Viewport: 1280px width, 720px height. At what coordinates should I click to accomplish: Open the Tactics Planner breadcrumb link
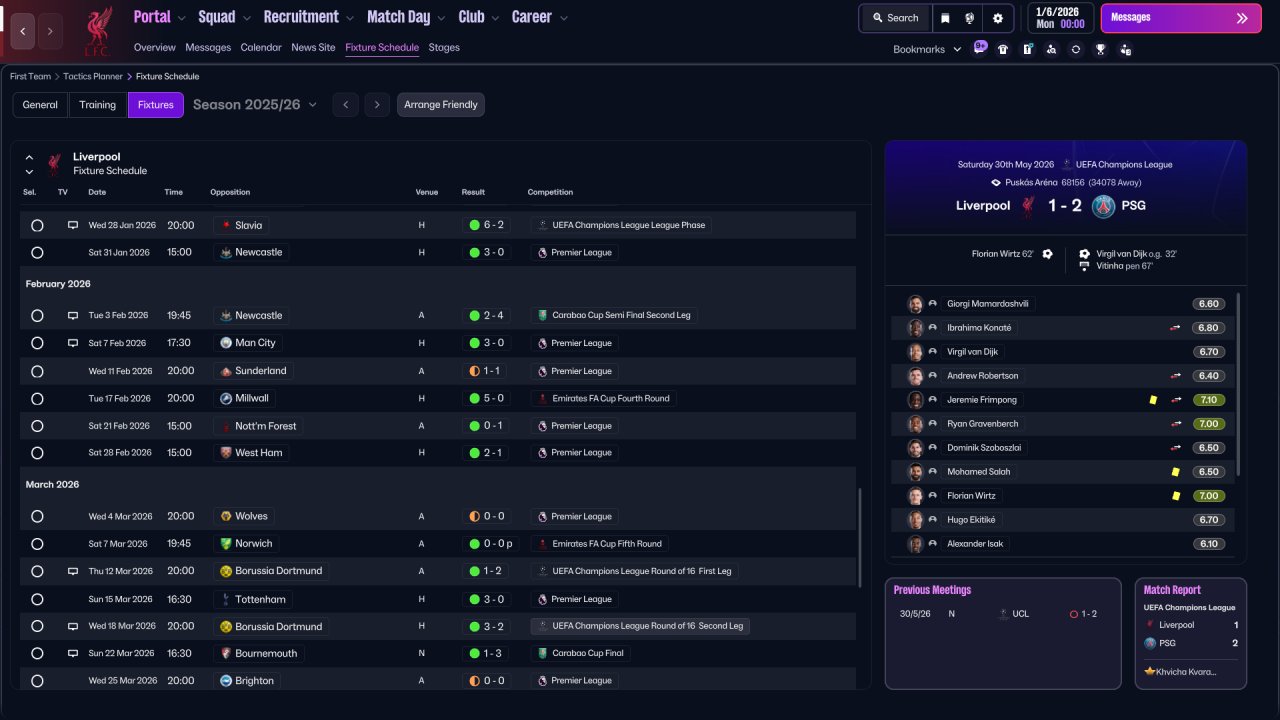(x=93, y=76)
